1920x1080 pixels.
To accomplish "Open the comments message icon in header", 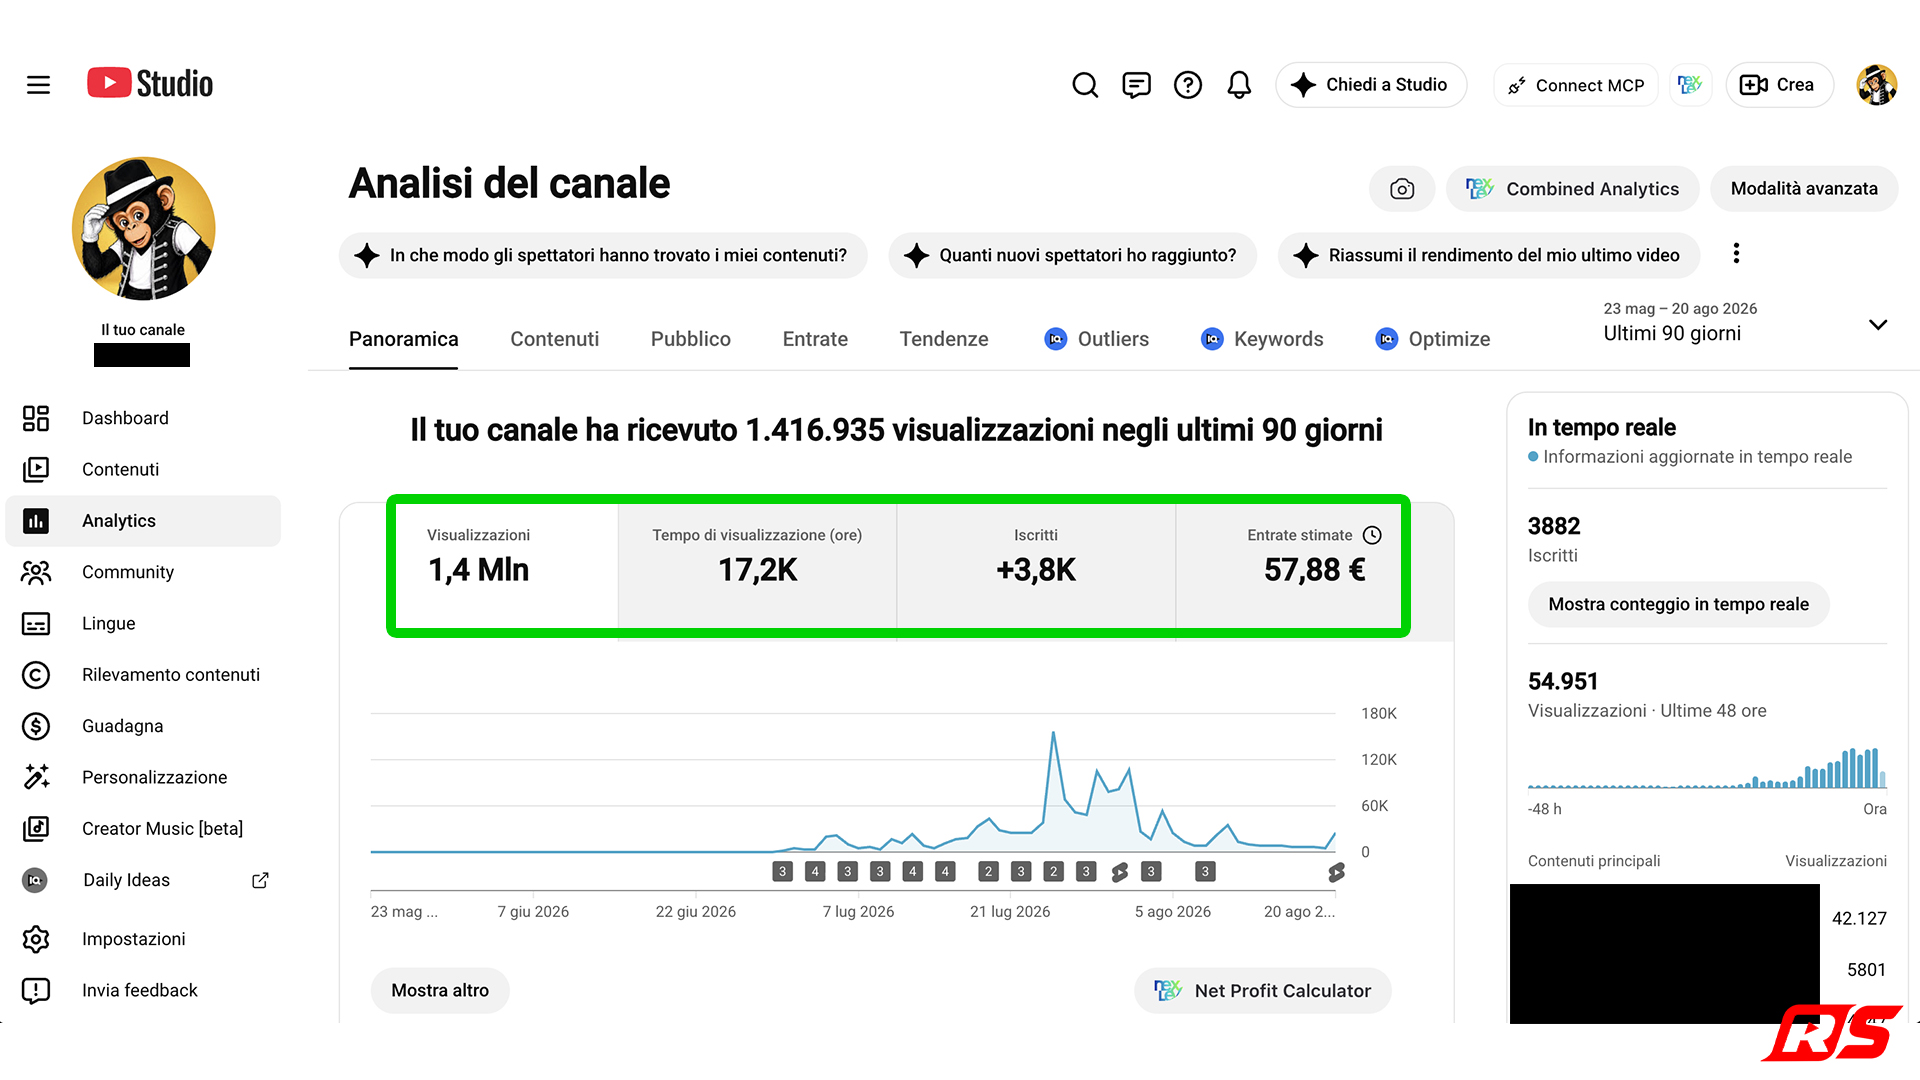I will pyautogui.click(x=1136, y=85).
